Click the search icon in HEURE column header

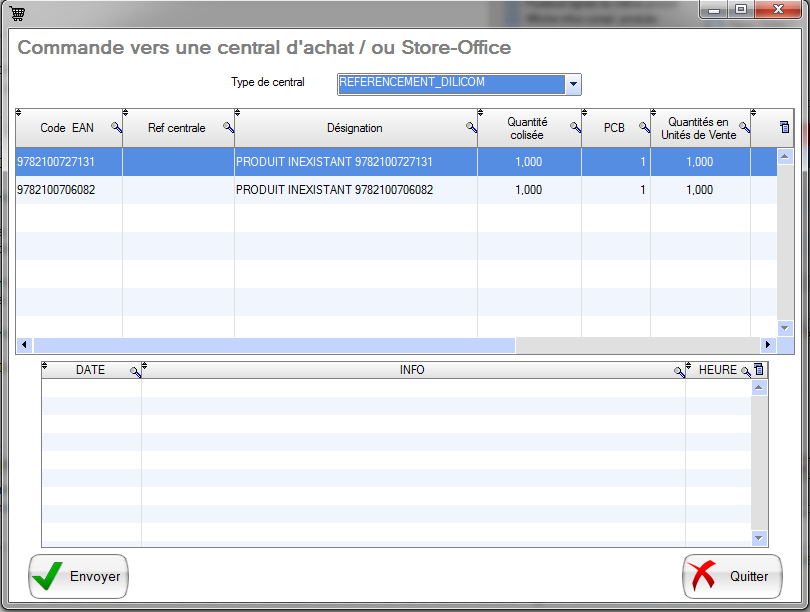746,371
